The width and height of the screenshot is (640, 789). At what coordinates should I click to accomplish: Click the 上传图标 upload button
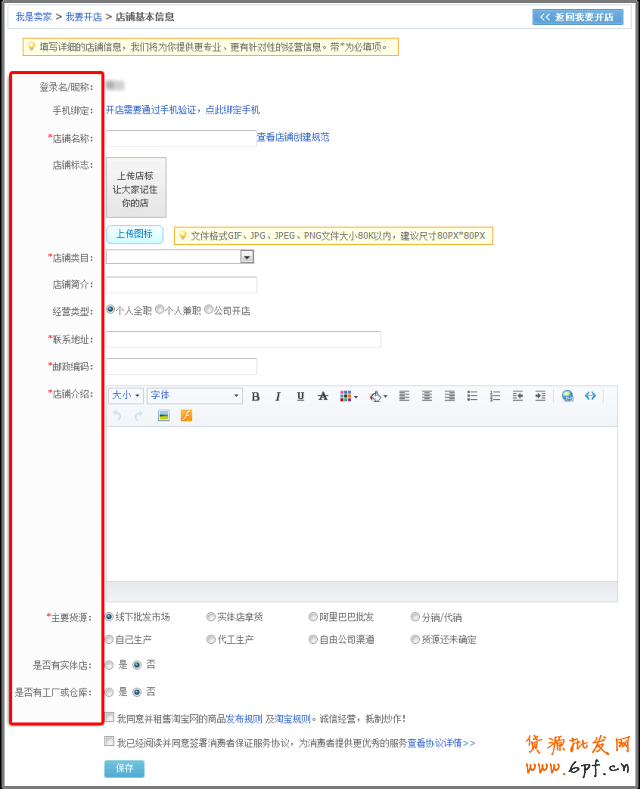pos(134,234)
